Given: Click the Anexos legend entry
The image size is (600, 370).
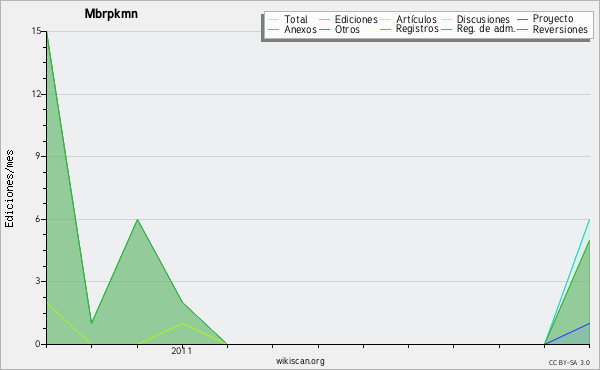Looking at the screenshot, I should (300, 29).
